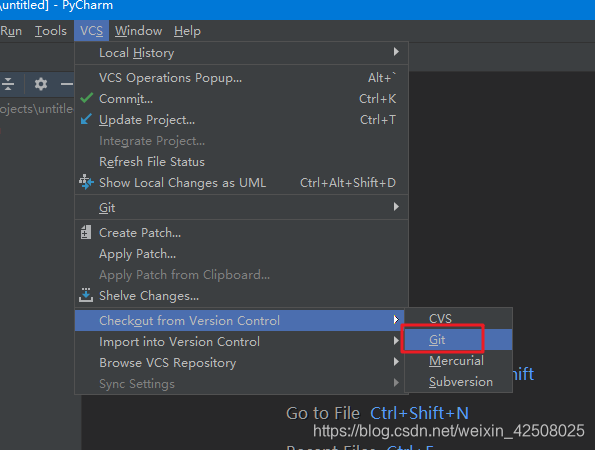Image resolution: width=595 pixels, height=450 pixels.
Task: Click the Show Local Changes UML icon
Action: pyautogui.click(x=86, y=182)
